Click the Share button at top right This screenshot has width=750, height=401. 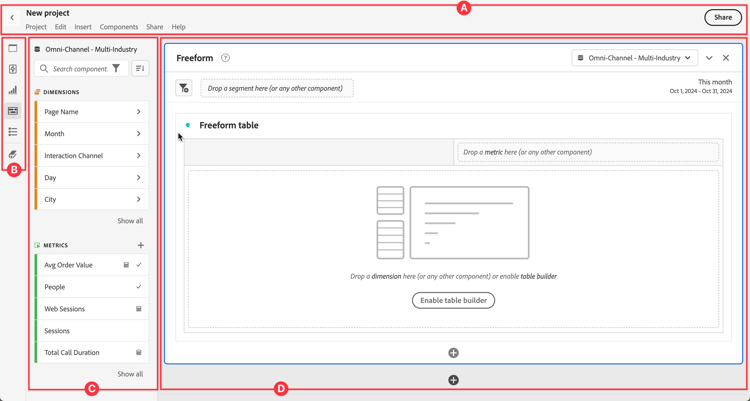click(723, 17)
